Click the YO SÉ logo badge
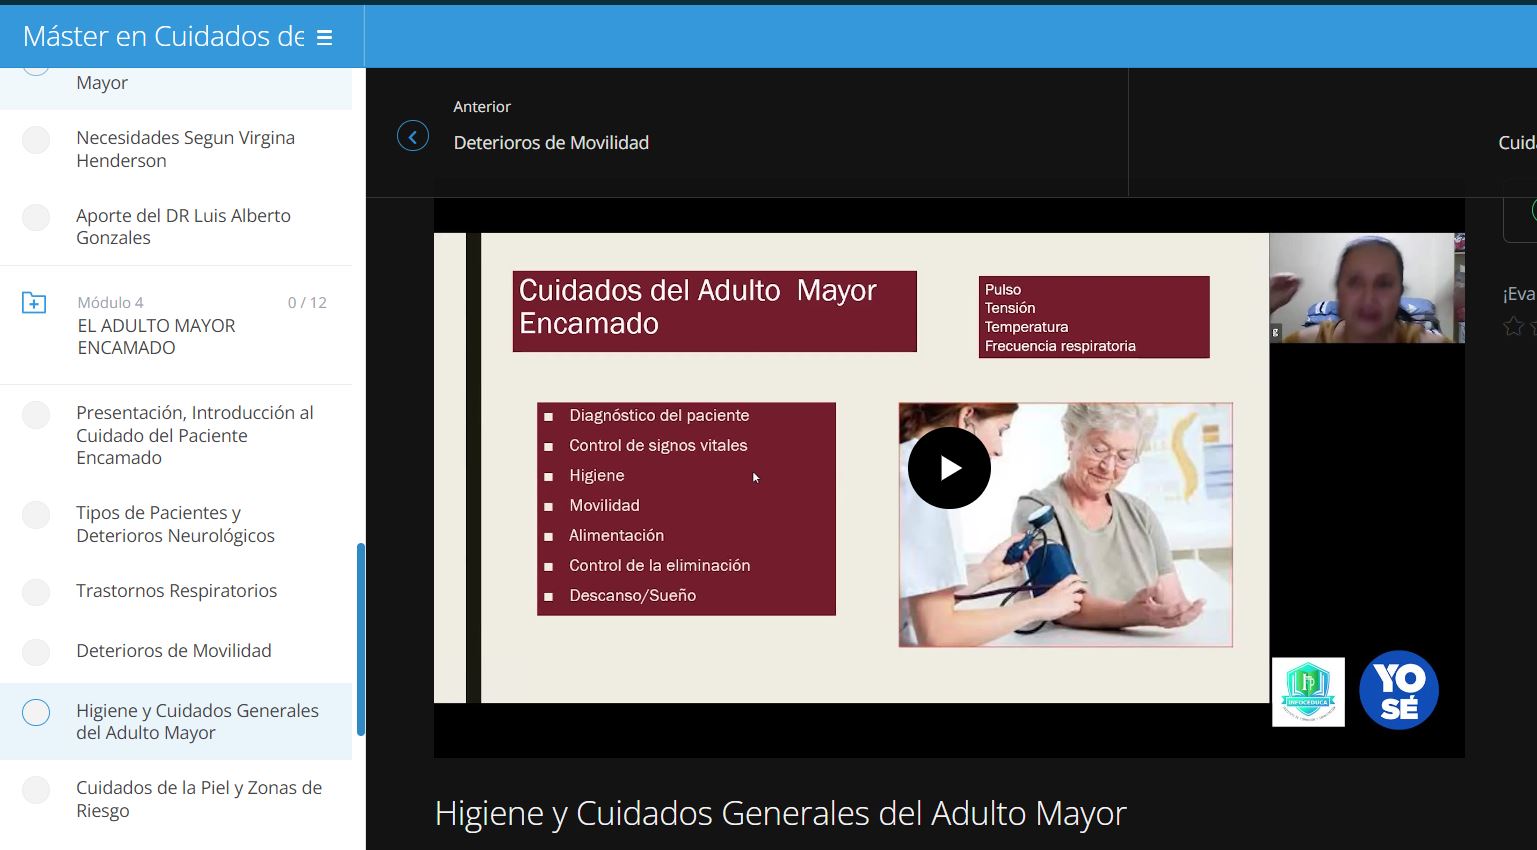This screenshot has height=850, width=1537. (x=1398, y=690)
